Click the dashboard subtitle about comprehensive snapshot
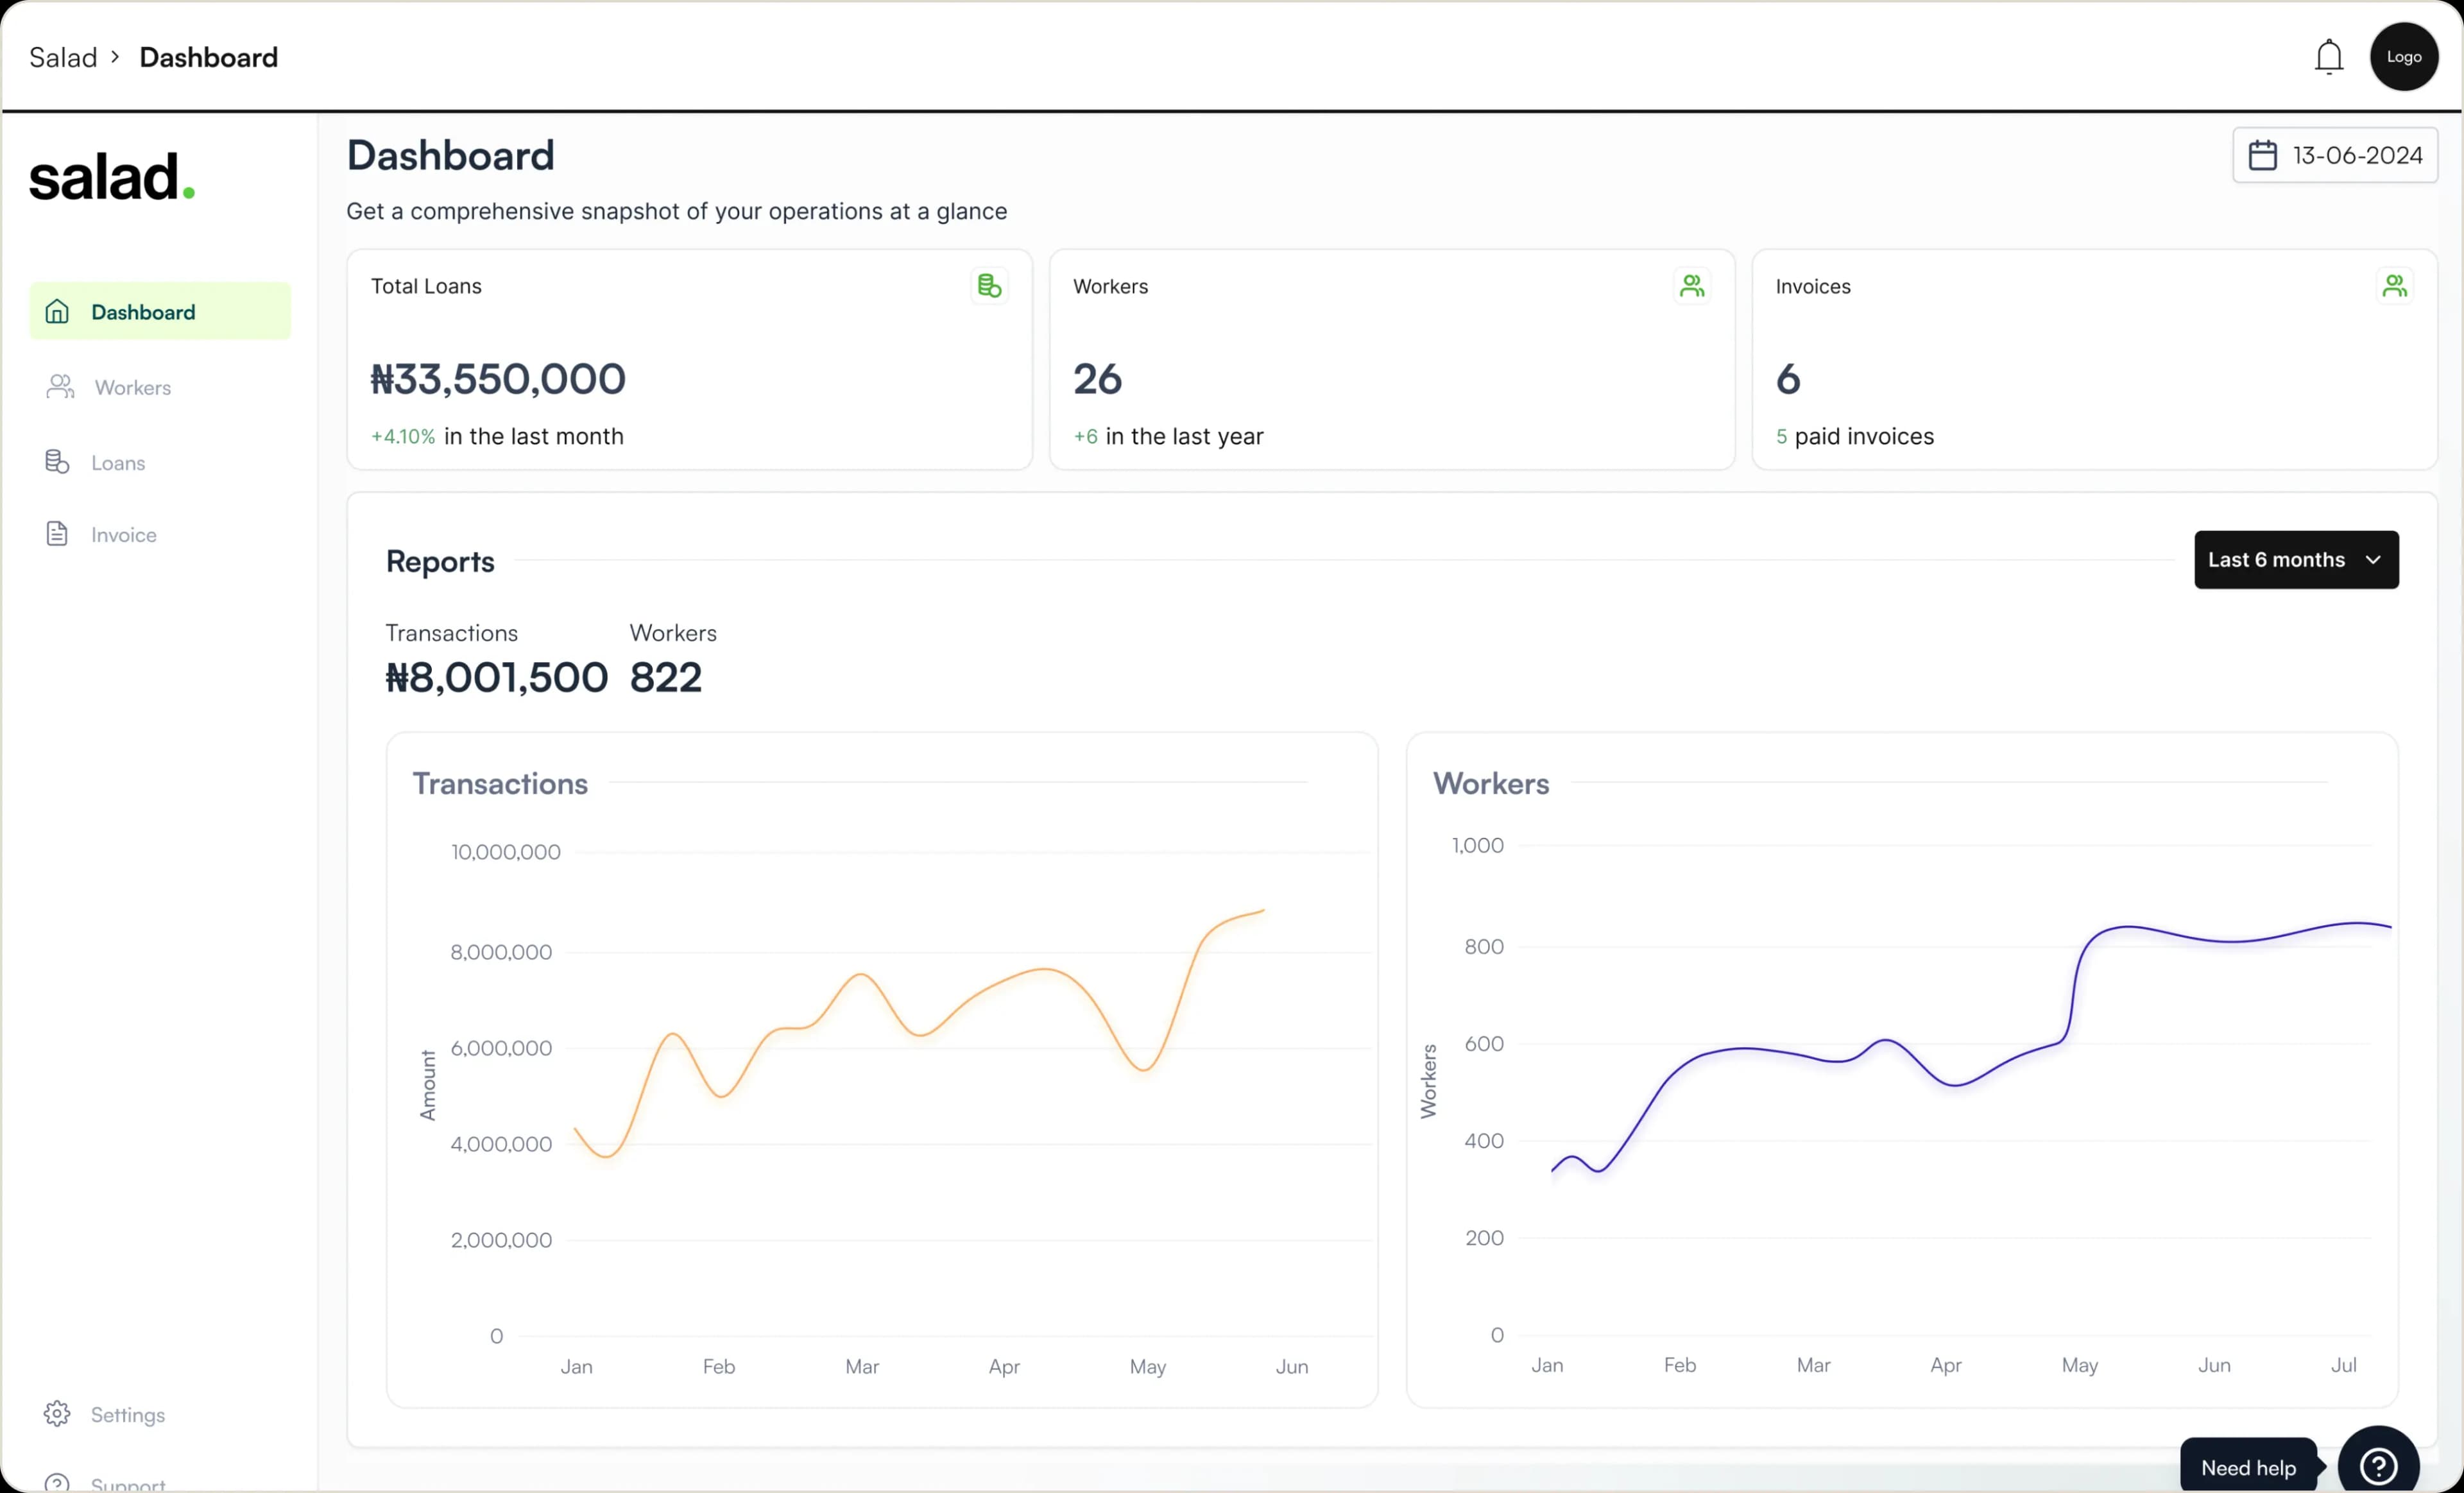 [676, 211]
